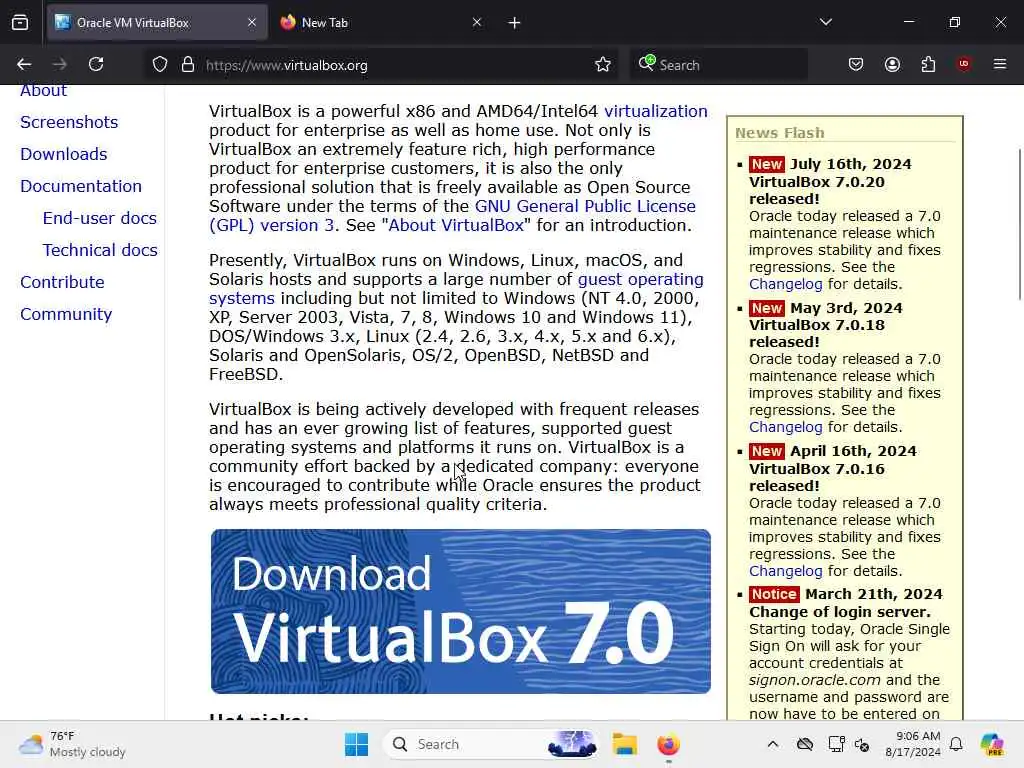Open the Documentation sidebar link
This screenshot has width=1024, height=768.
(81, 186)
